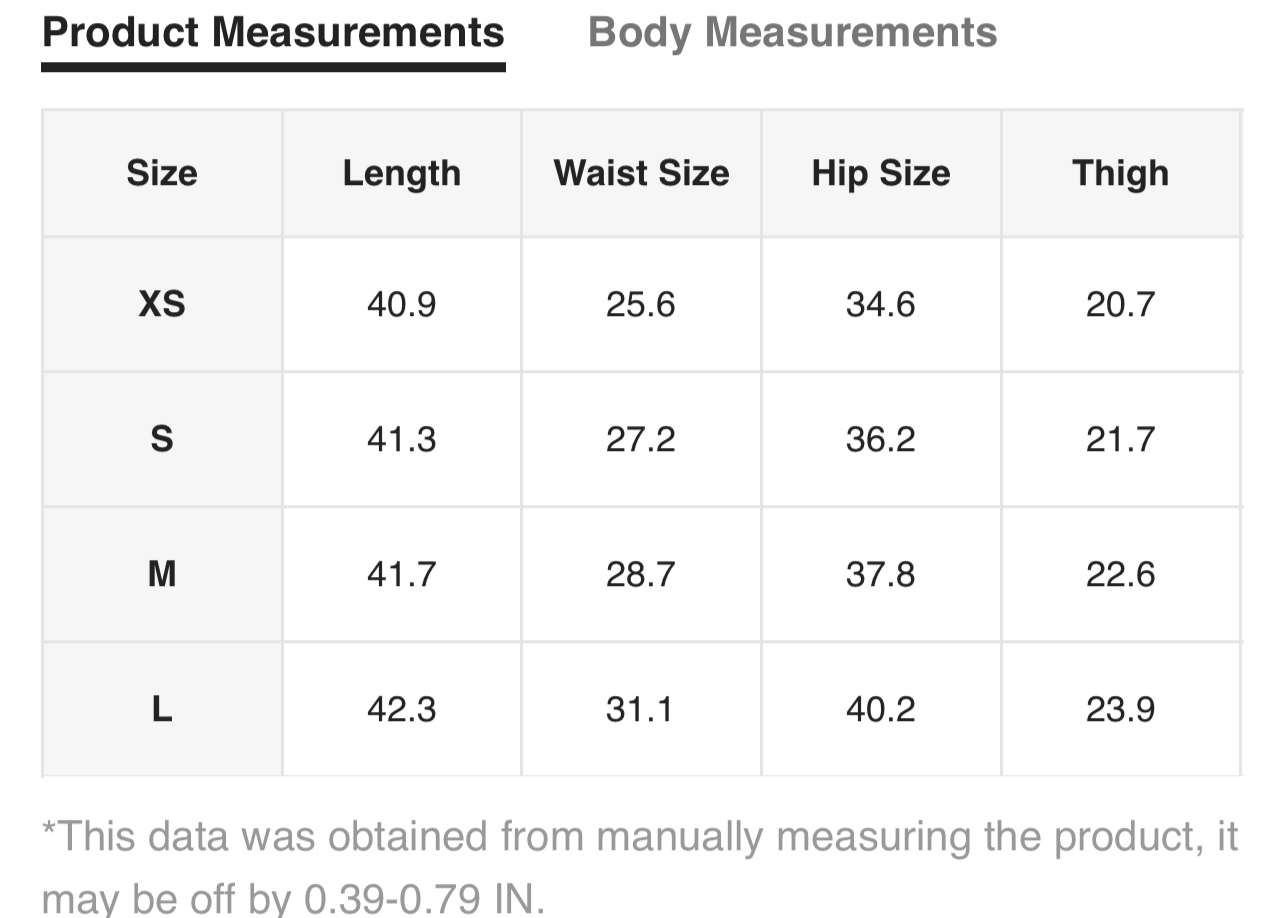Select the S size row label
This screenshot has width=1284, height=918.
pyautogui.click(x=162, y=439)
